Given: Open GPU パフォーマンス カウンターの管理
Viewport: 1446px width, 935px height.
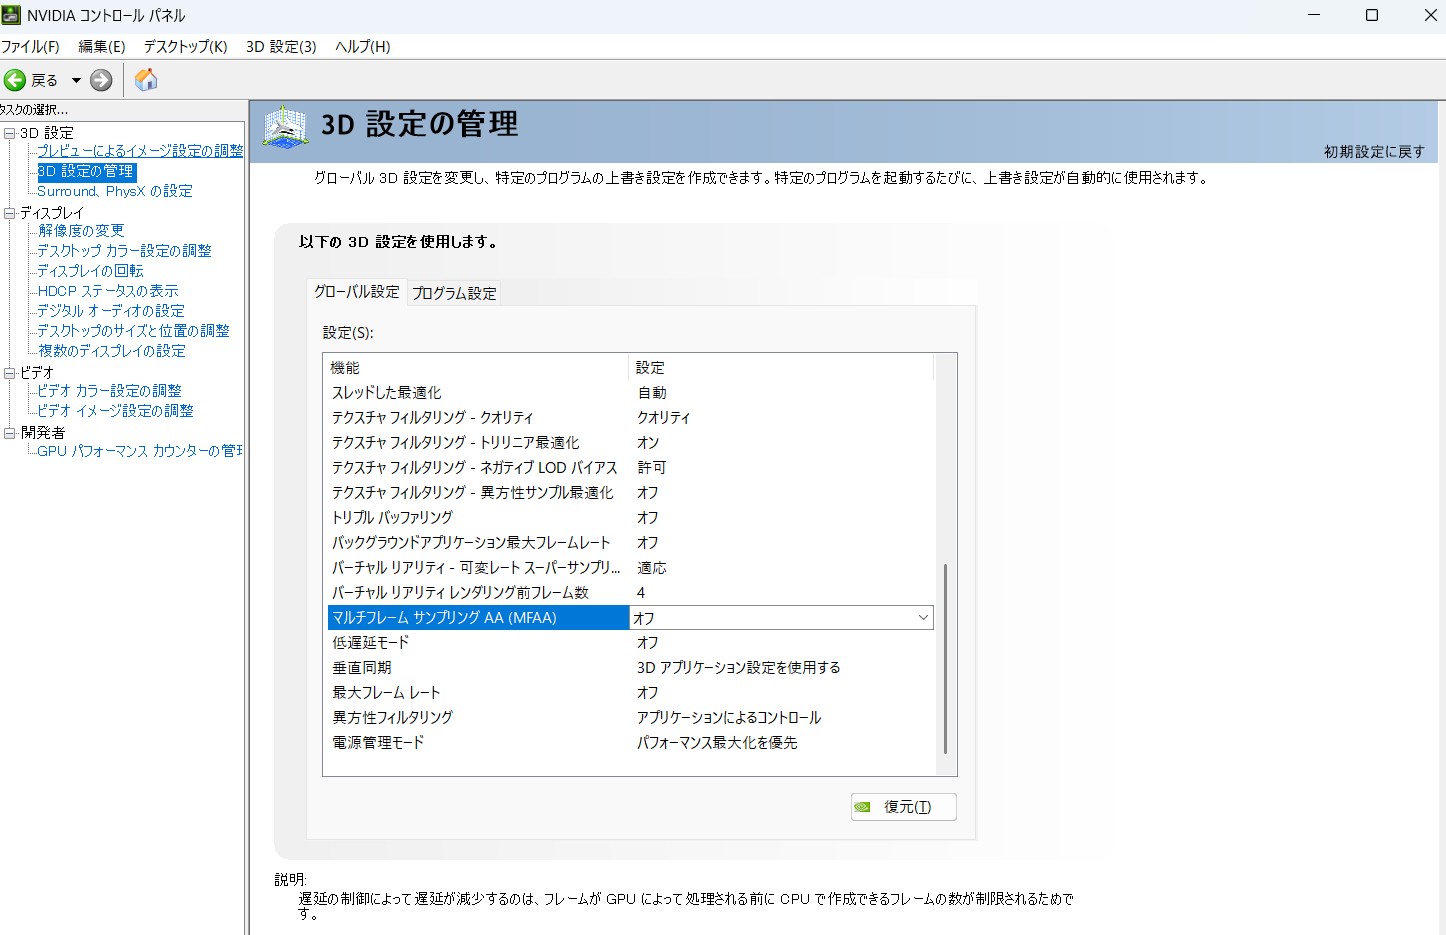Looking at the screenshot, I should point(139,451).
